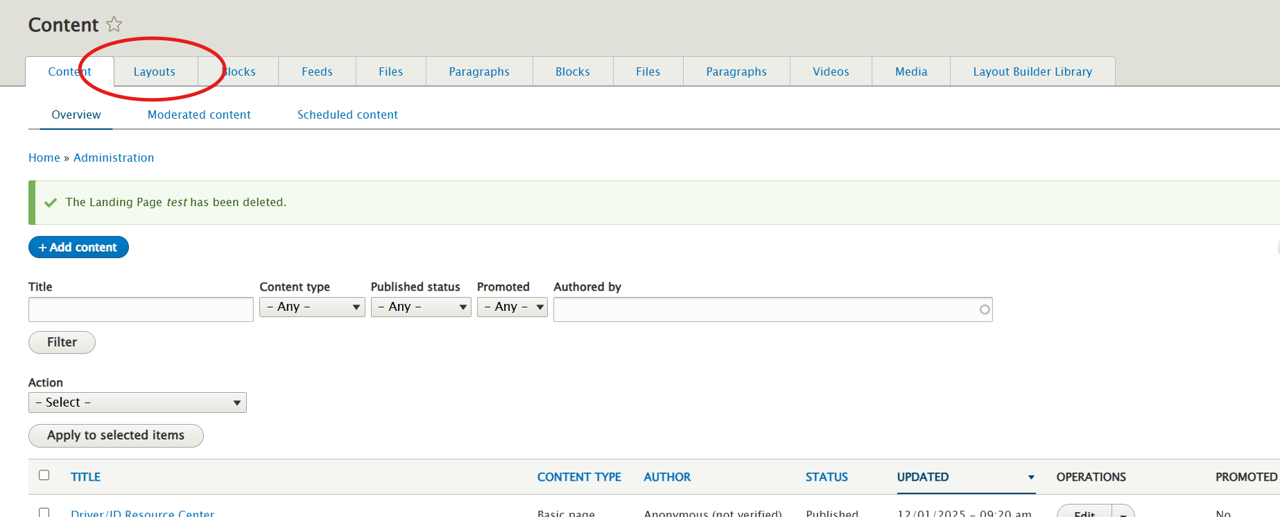Click the Filter button
The image size is (1280, 517).
(x=62, y=342)
